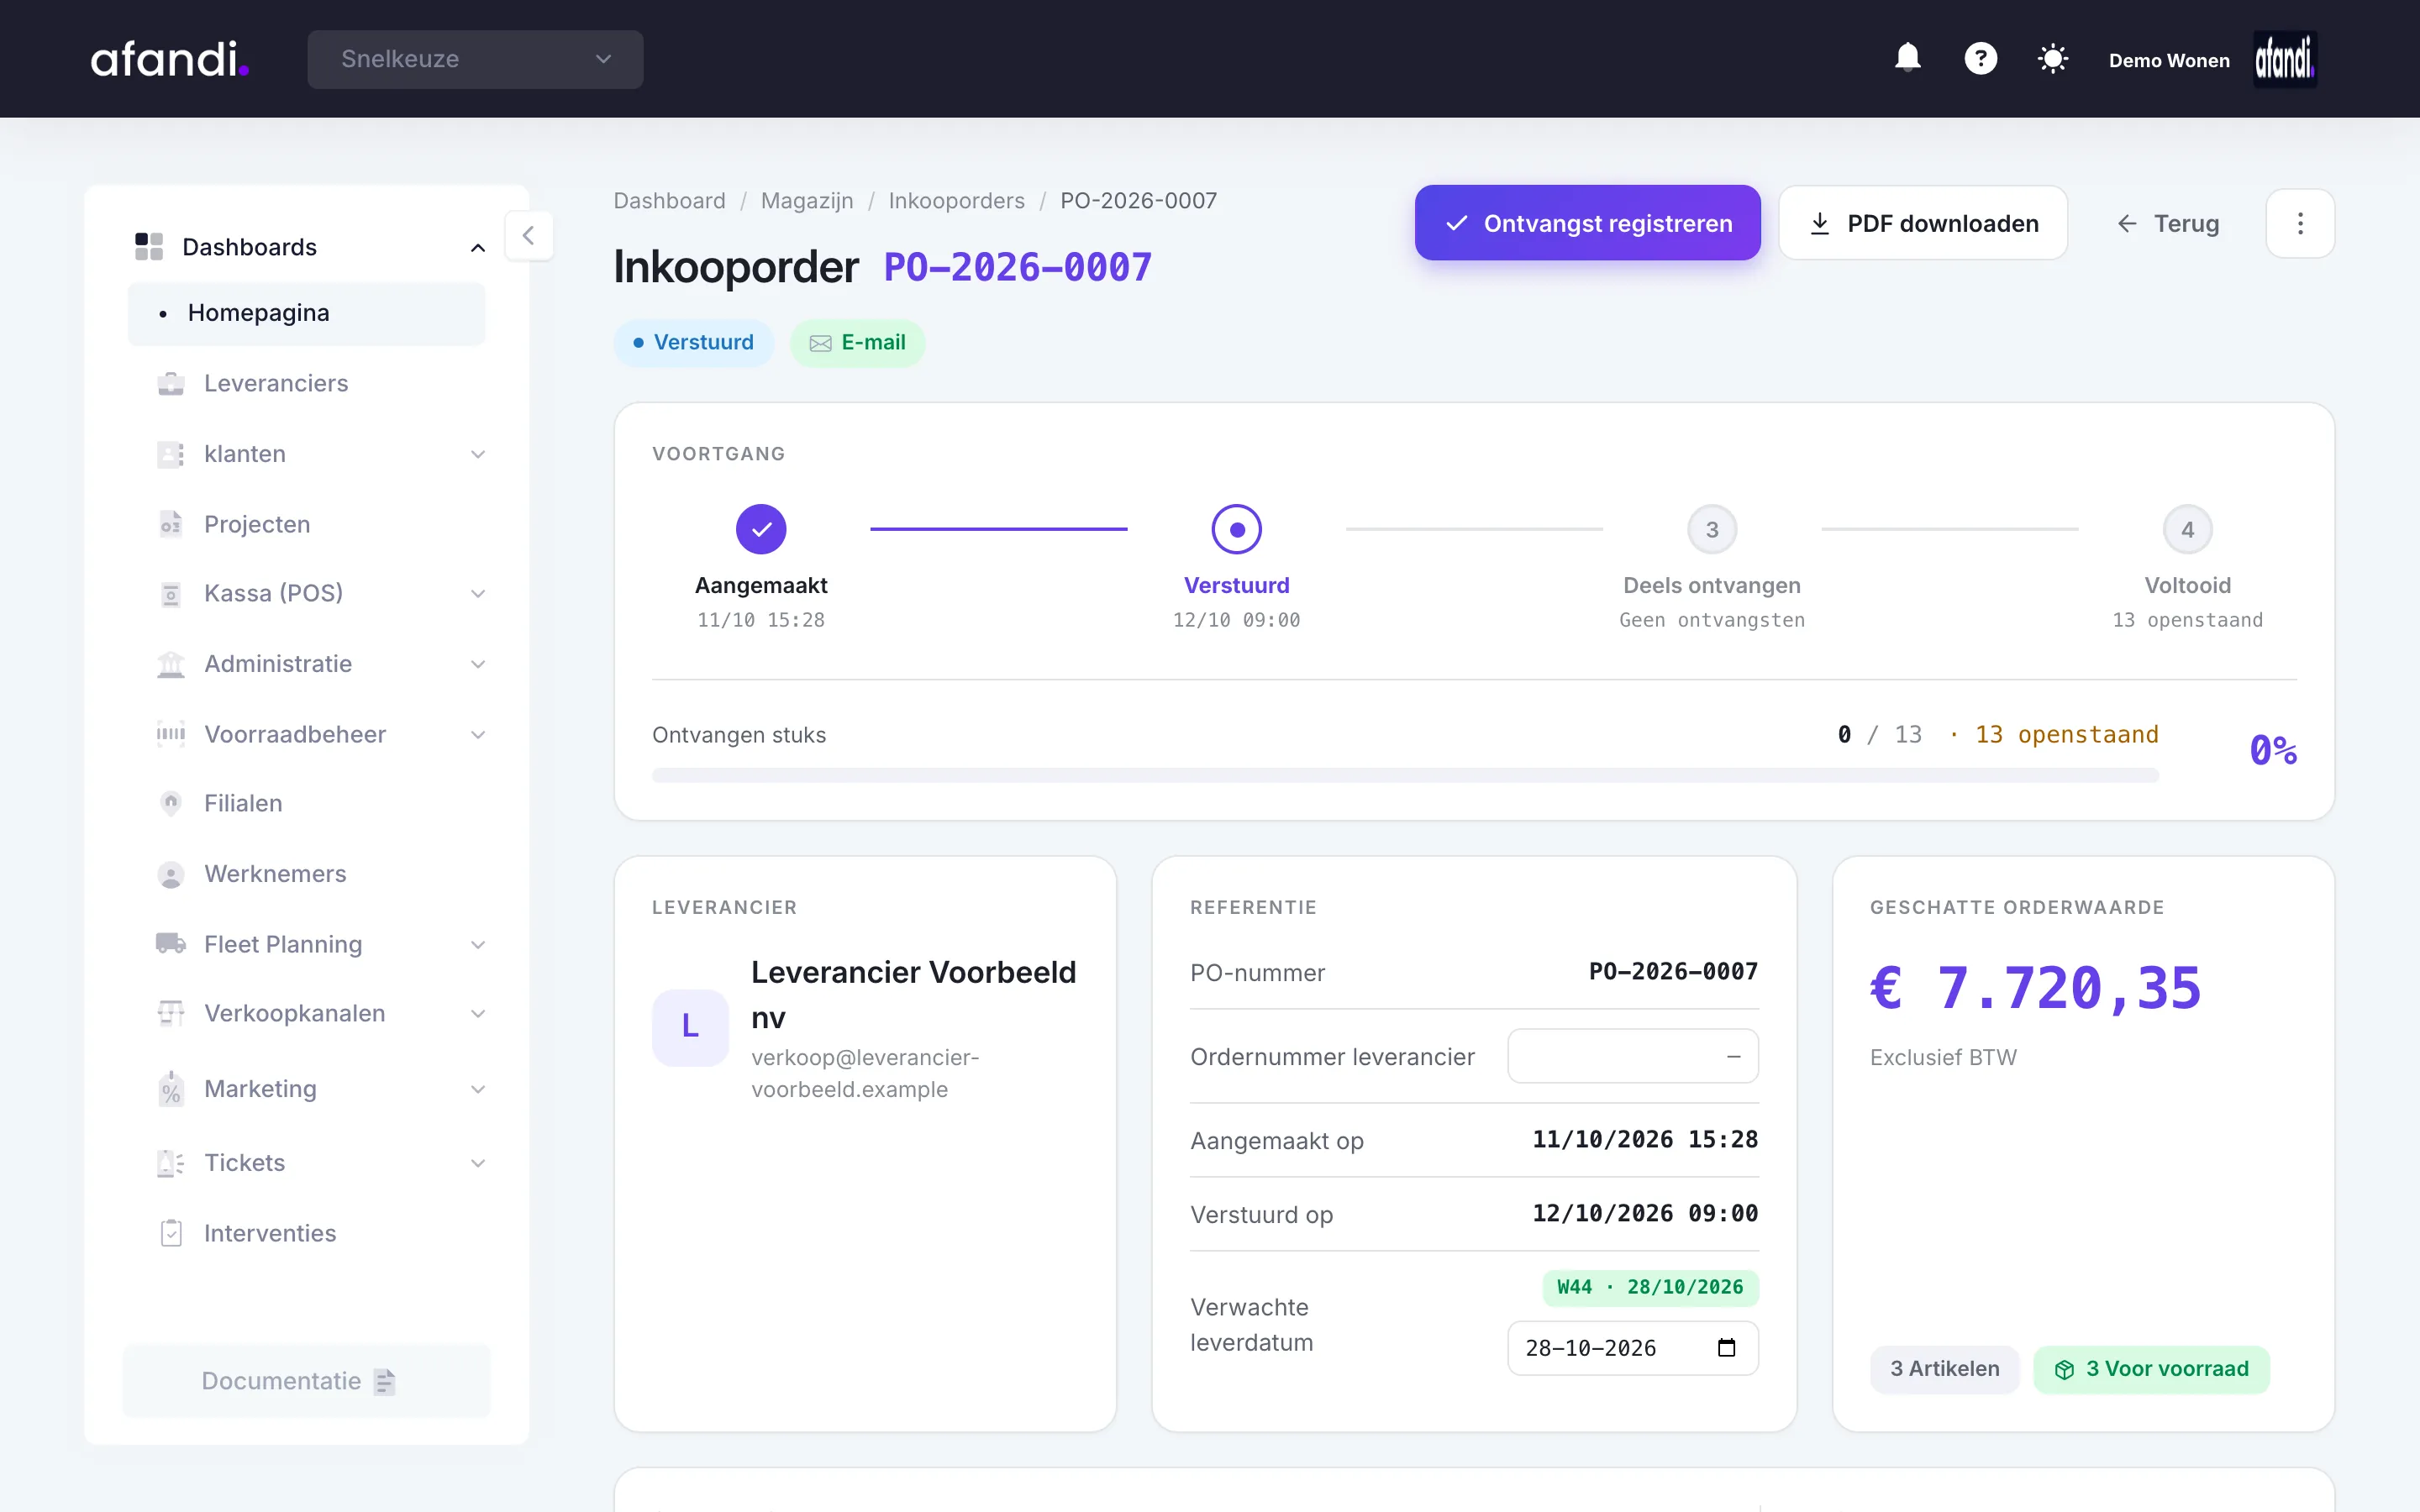Click the Interventies clipboard icon
2420x1512 pixels.
pyautogui.click(x=171, y=1233)
